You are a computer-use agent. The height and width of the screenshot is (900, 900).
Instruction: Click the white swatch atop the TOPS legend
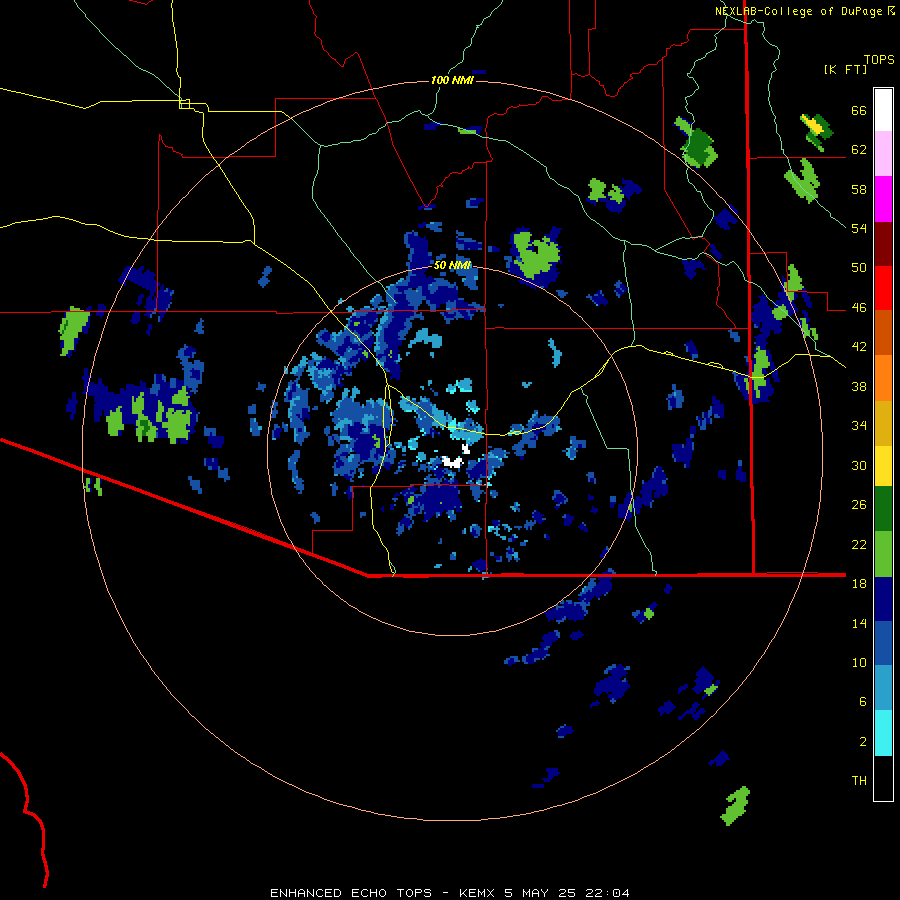[883, 110]
